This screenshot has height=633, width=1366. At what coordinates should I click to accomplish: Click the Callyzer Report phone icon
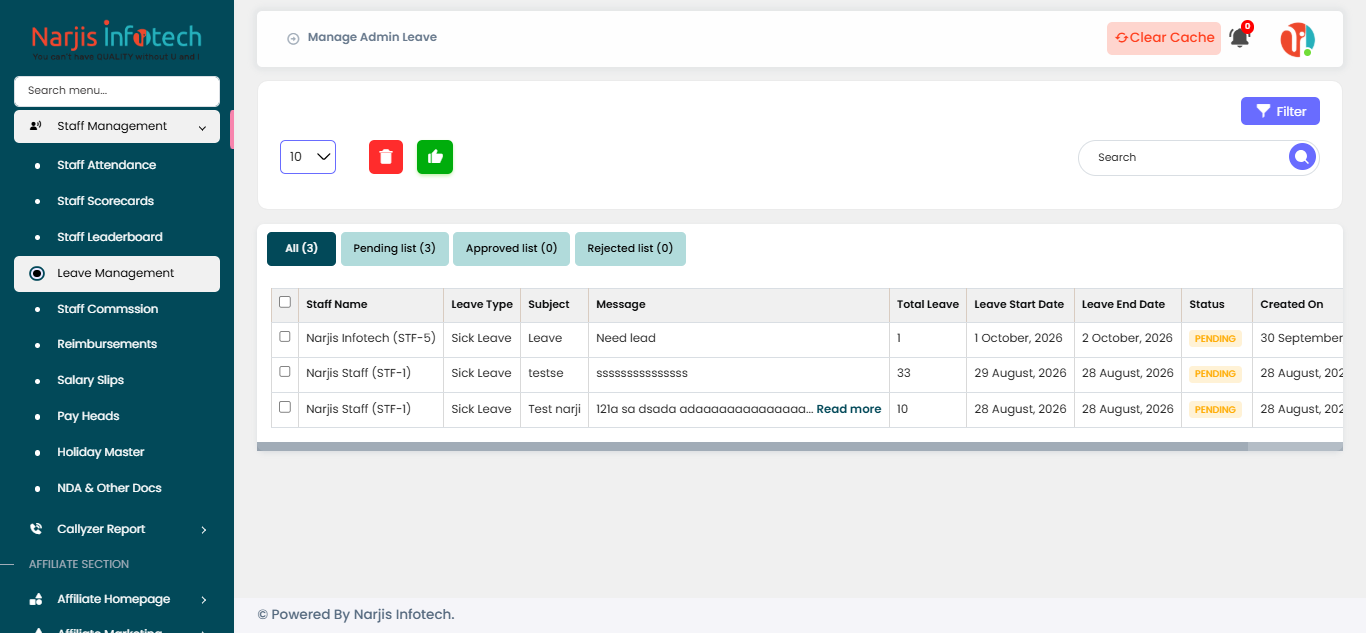[x=36, y=529]
